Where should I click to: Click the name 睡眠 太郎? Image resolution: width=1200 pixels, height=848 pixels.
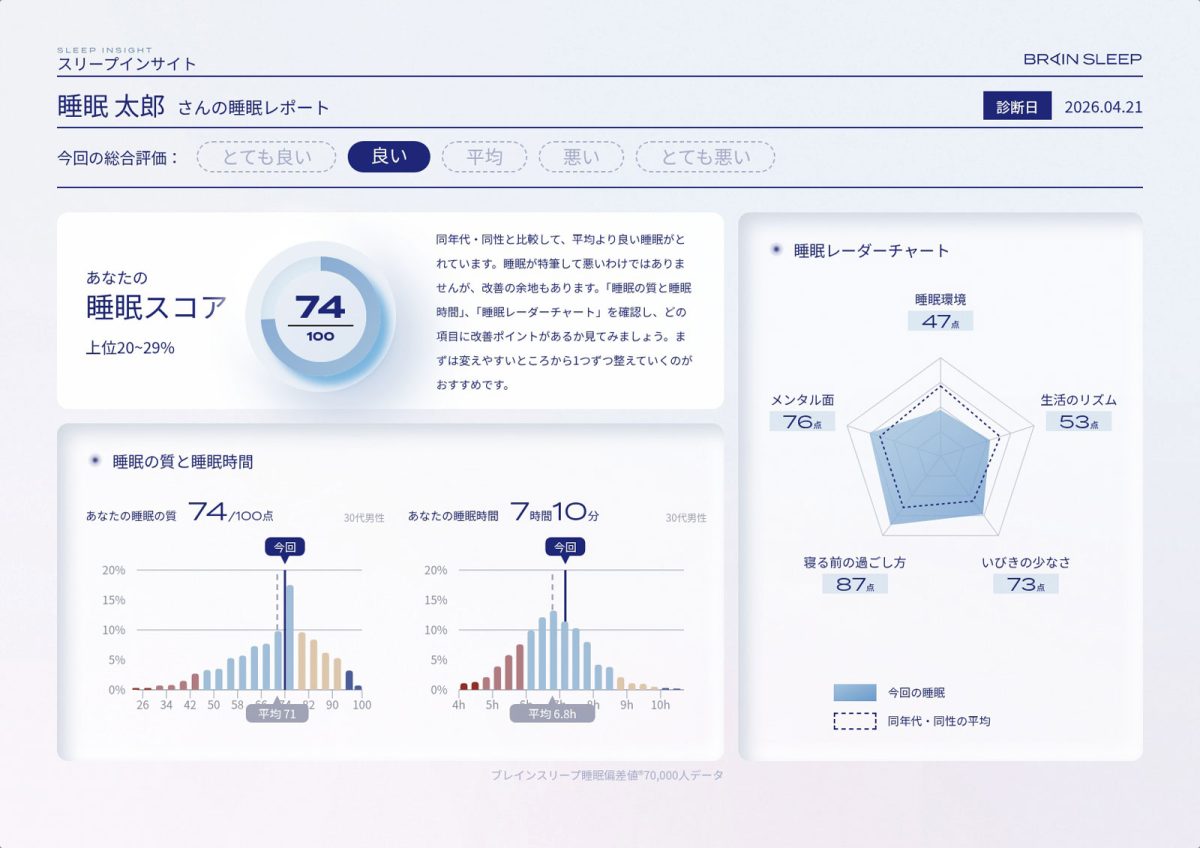point(111,107)
